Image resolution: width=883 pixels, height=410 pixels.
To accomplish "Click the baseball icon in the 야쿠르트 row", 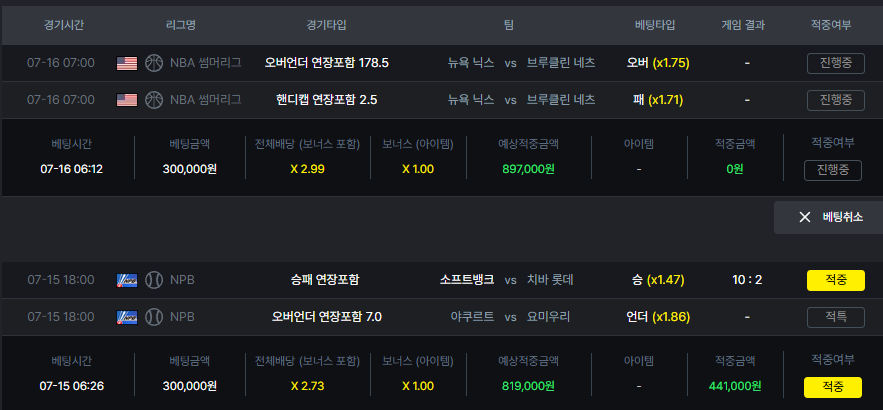I will tap(154, 317).
